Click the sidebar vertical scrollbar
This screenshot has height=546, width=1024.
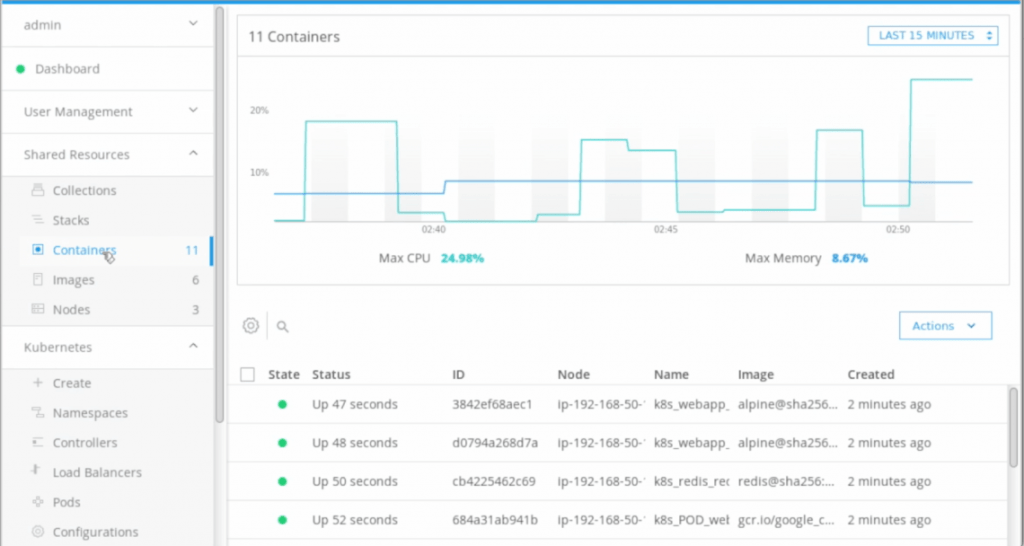(x=219, y=214)
